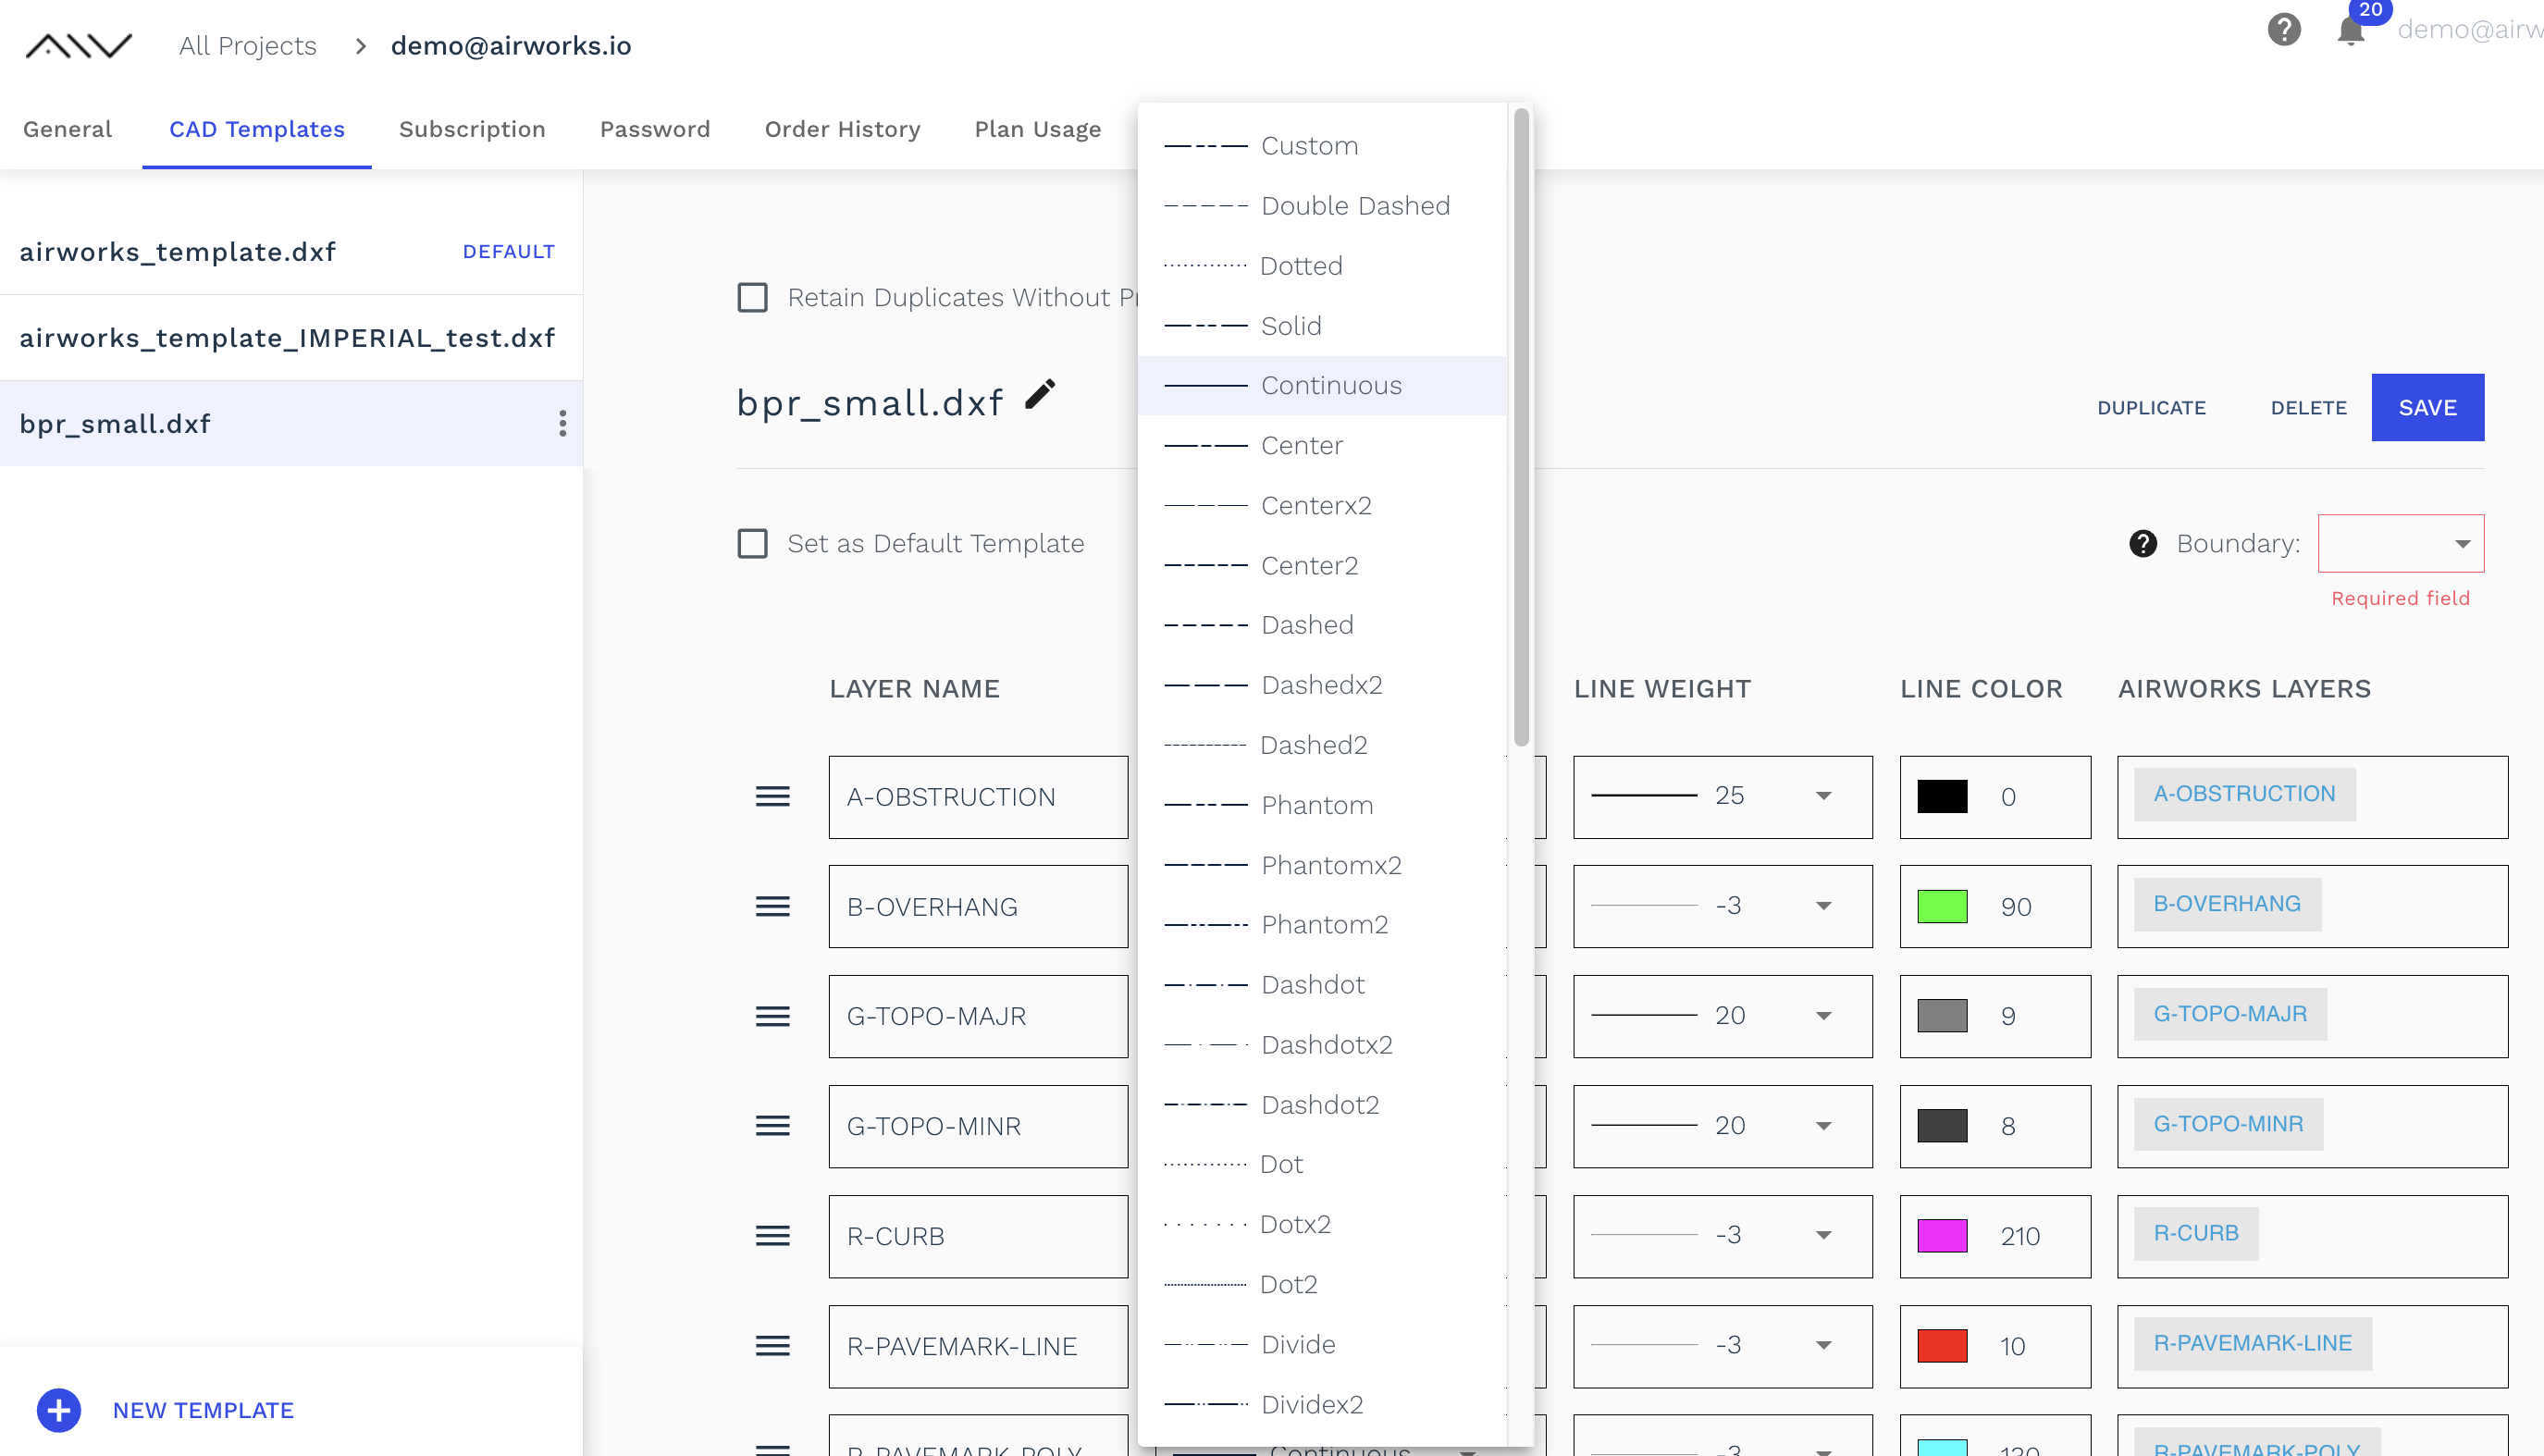This screenshot has height=1456, width=2544.
Task: Click the plus icon for new template
Action: (59, 1410)
